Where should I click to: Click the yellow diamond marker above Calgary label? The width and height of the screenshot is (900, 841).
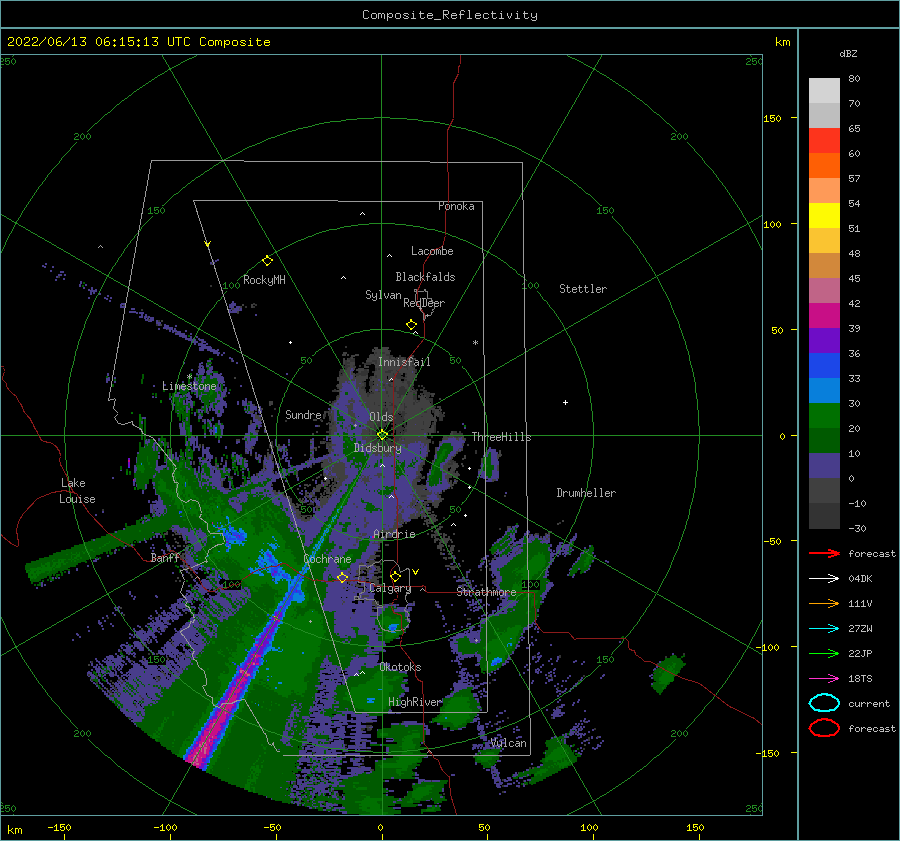point(395,576)
